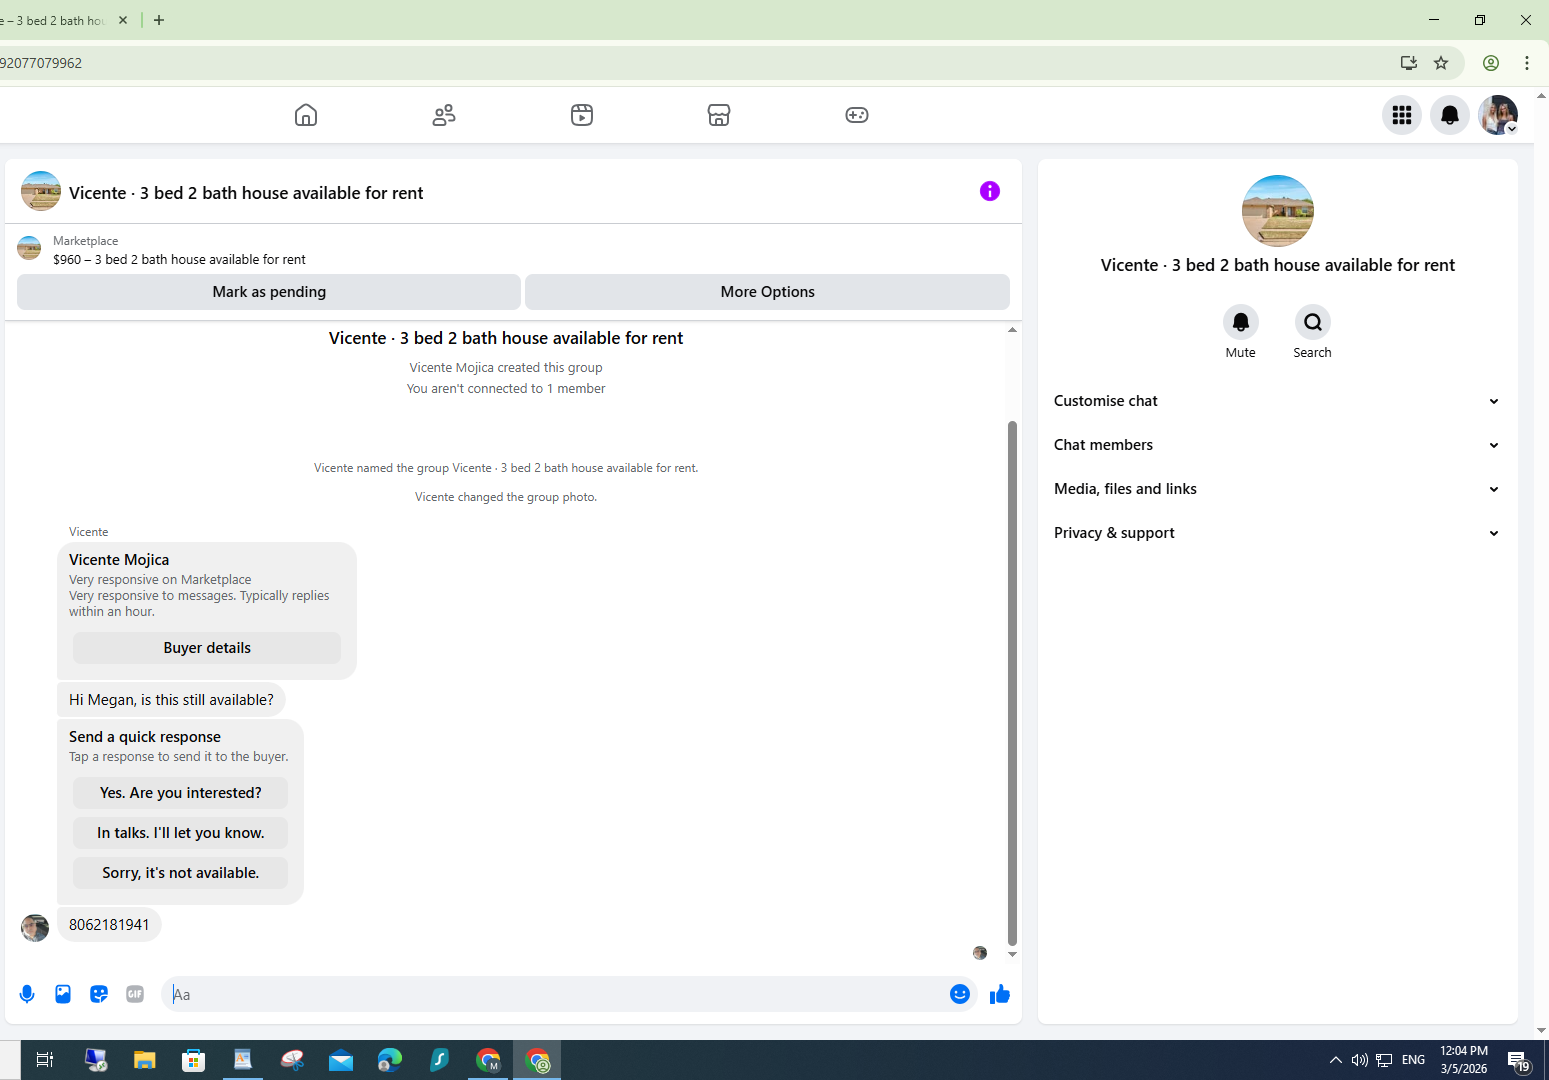Open the large group photo in side panel
The height and width of the screenshot is (1080, 1549).
[x=1278, y=211]
